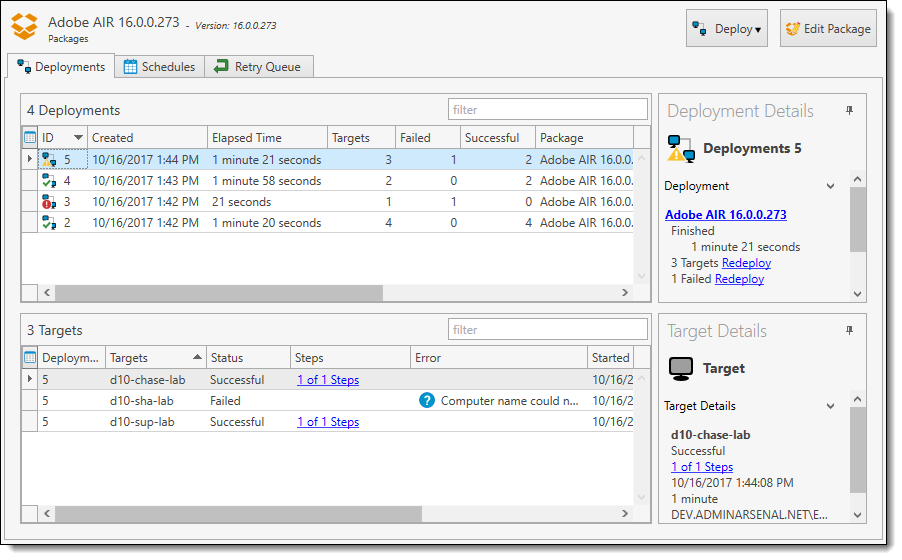Sort by Status column header in Targets
902x560 pixels.
tap(248, 357)
